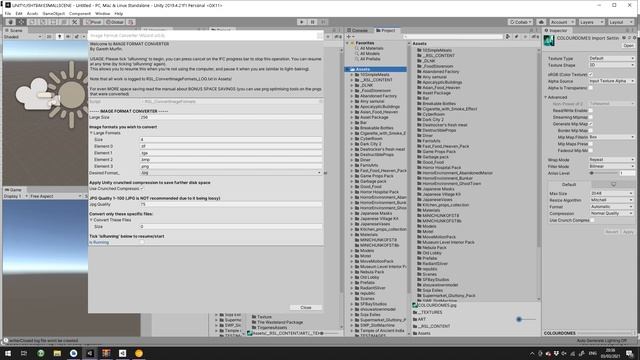The height and width of the screenshot is (360, 640).
Task: Open Filter Mode dropdown
Action: [611, 166]
